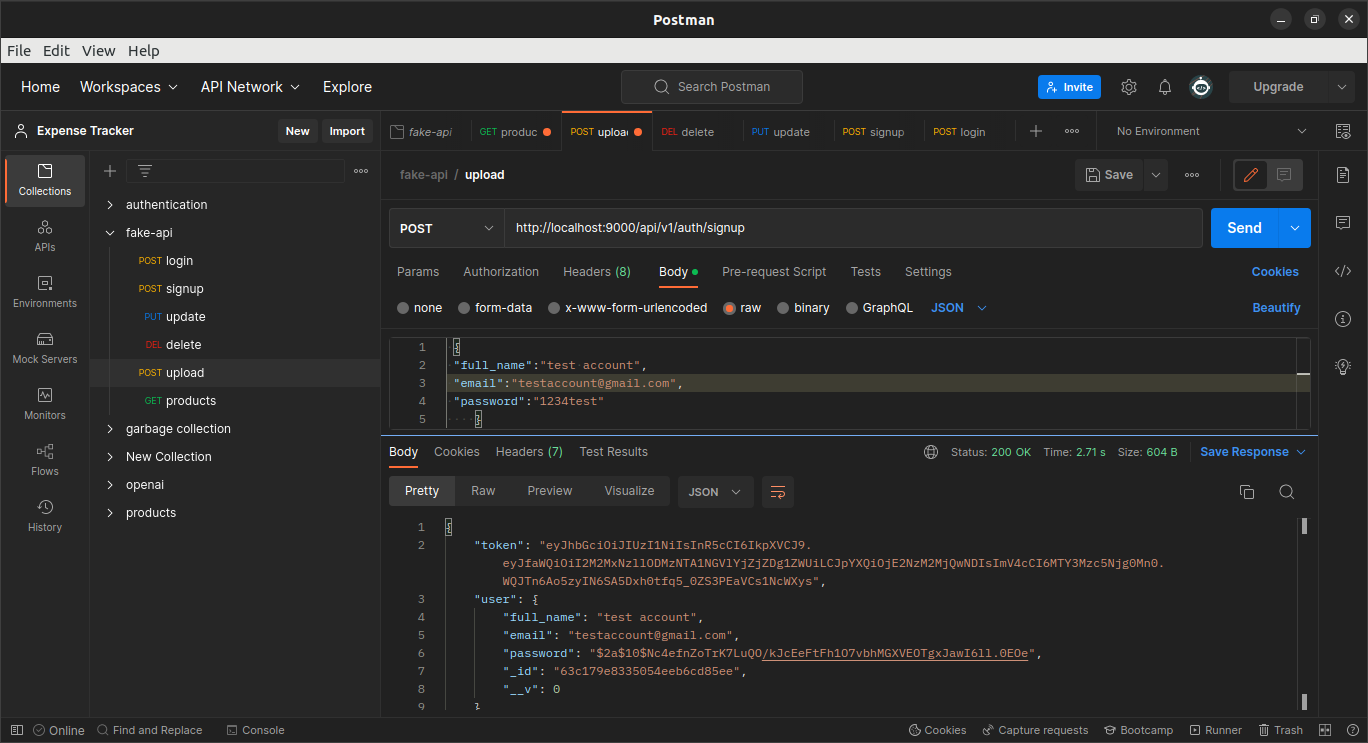Image resolution: width=1368 pixels, height=743 pixels.
Task: Open comments icon in right sidebar
Action: [1343, 222]
